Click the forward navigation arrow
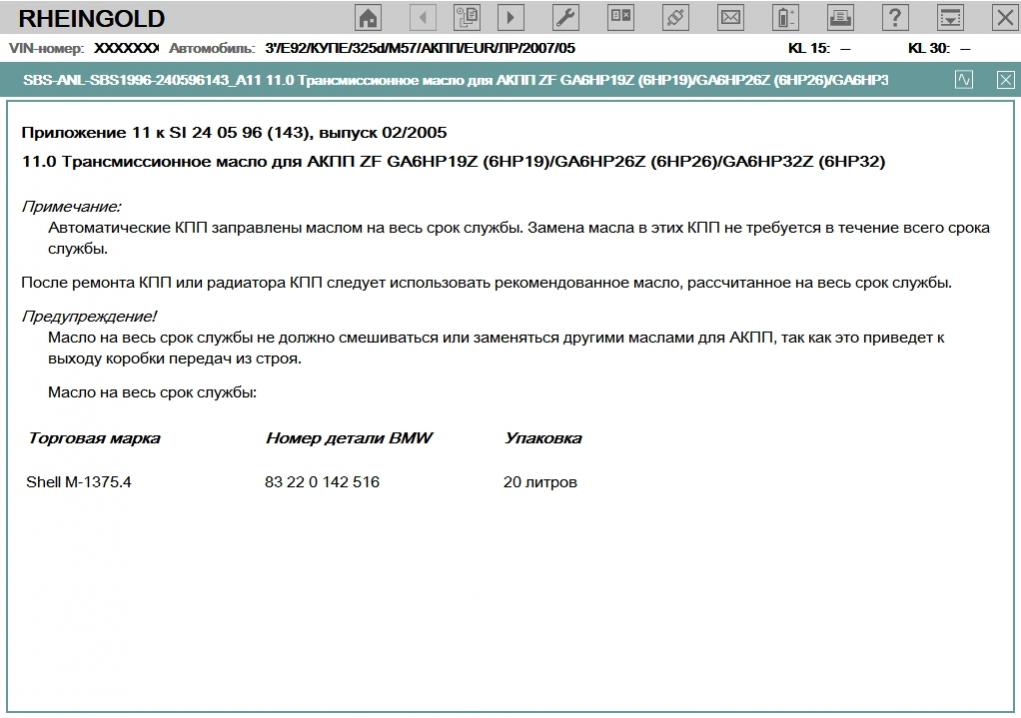The image size is (1021, 718). point(511,17)
